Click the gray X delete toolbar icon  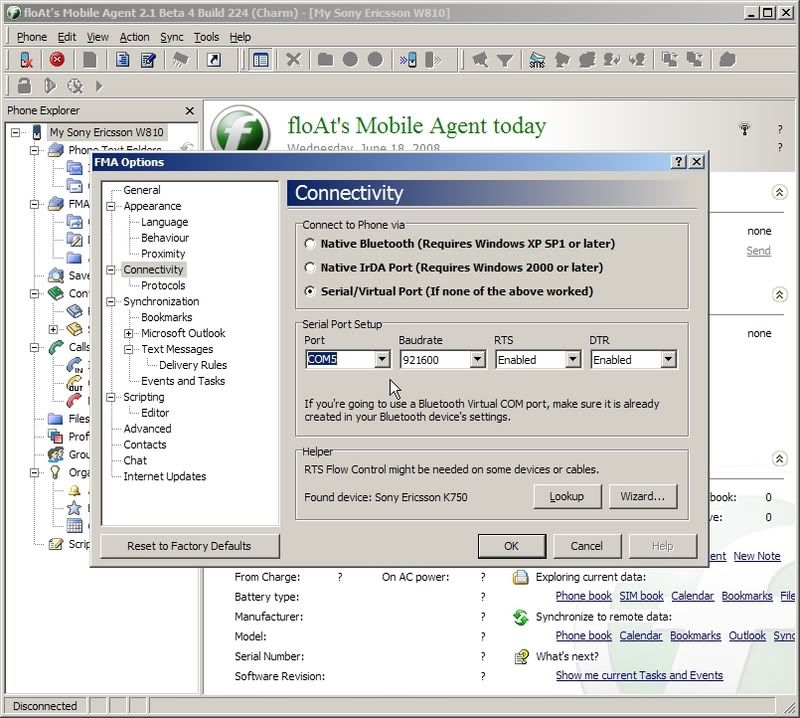(293, 60)
